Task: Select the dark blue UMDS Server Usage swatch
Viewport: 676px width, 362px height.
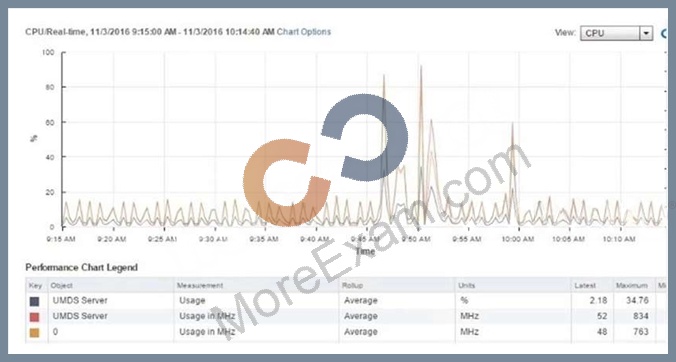Action: [x=34, y=301]
